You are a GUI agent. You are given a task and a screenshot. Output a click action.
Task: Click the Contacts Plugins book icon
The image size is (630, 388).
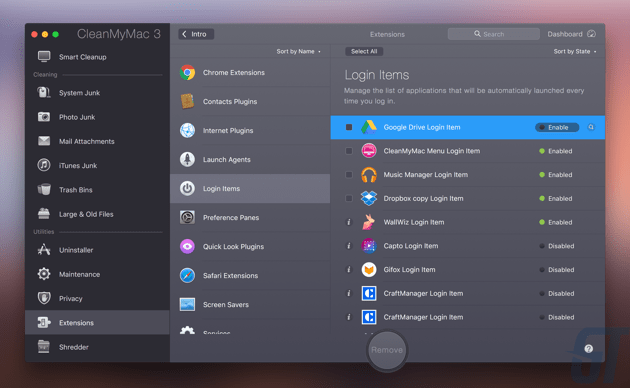point(187,101)
